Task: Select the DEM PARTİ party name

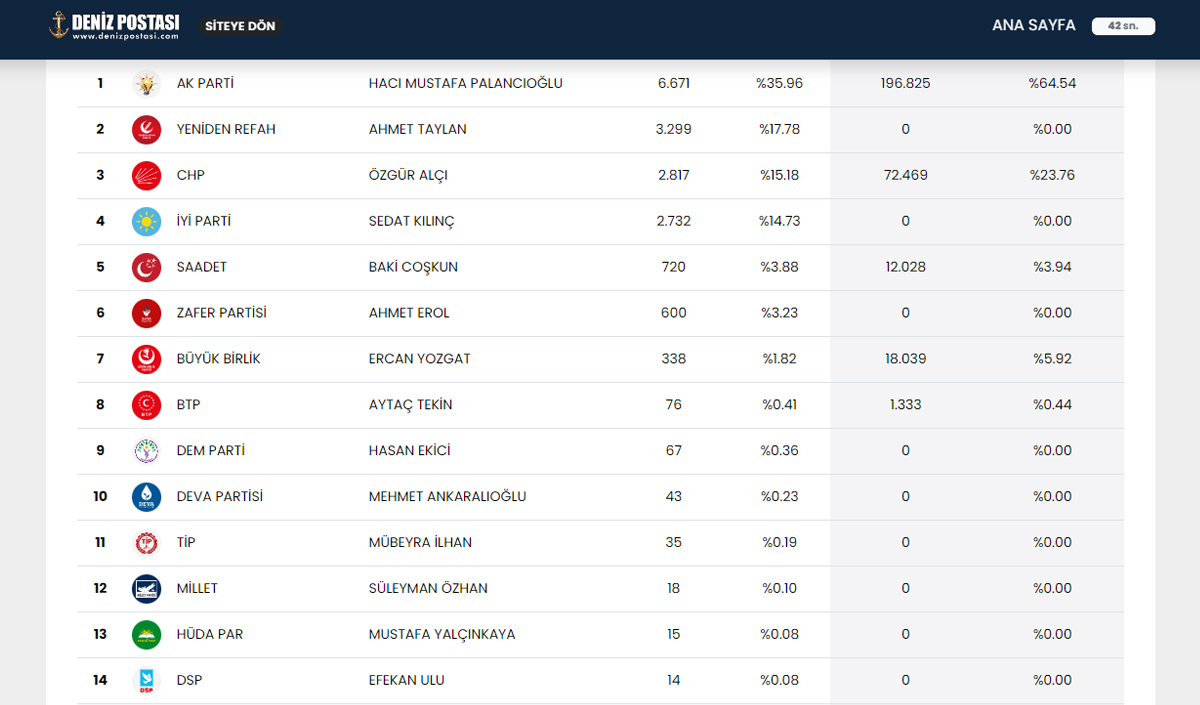Action: click(211, 451)
